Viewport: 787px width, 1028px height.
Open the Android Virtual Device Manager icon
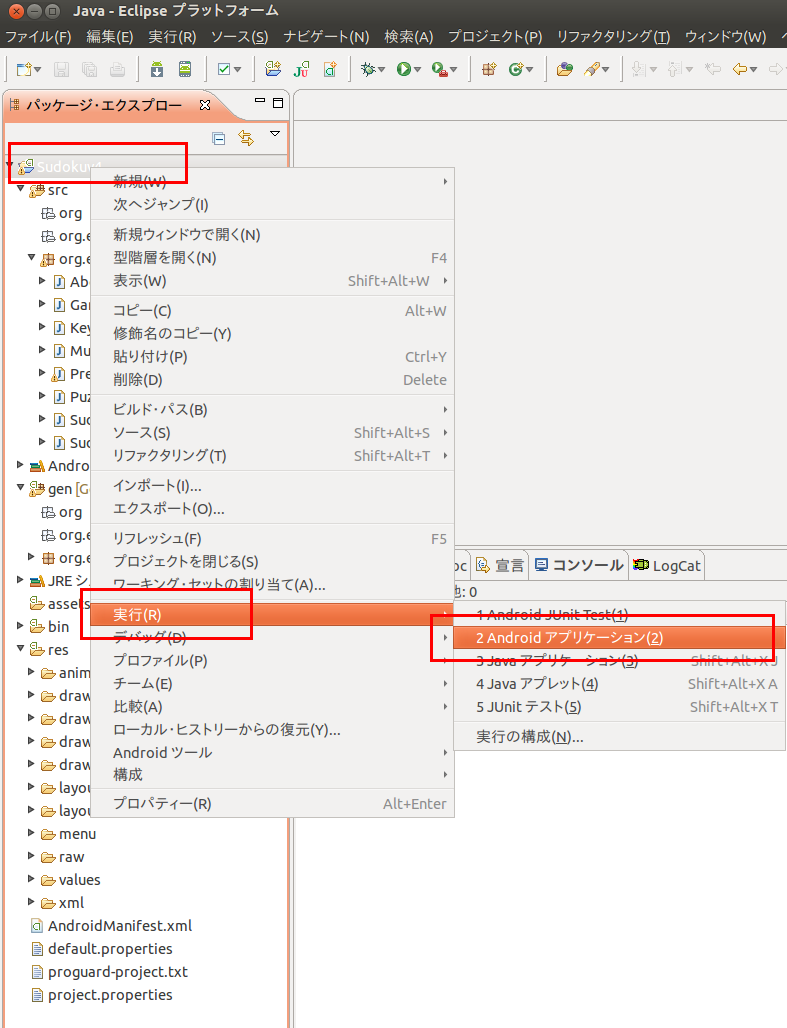click(185, 69)
